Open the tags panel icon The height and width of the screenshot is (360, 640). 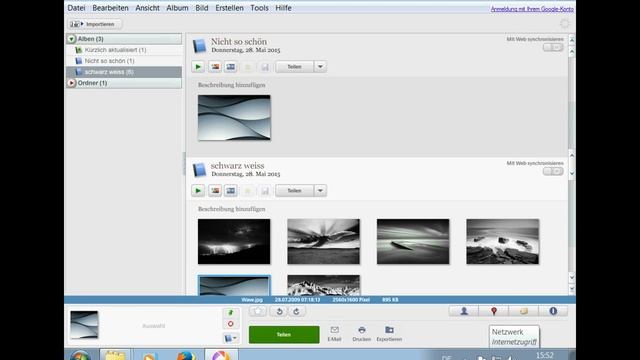tap(524, 311)
